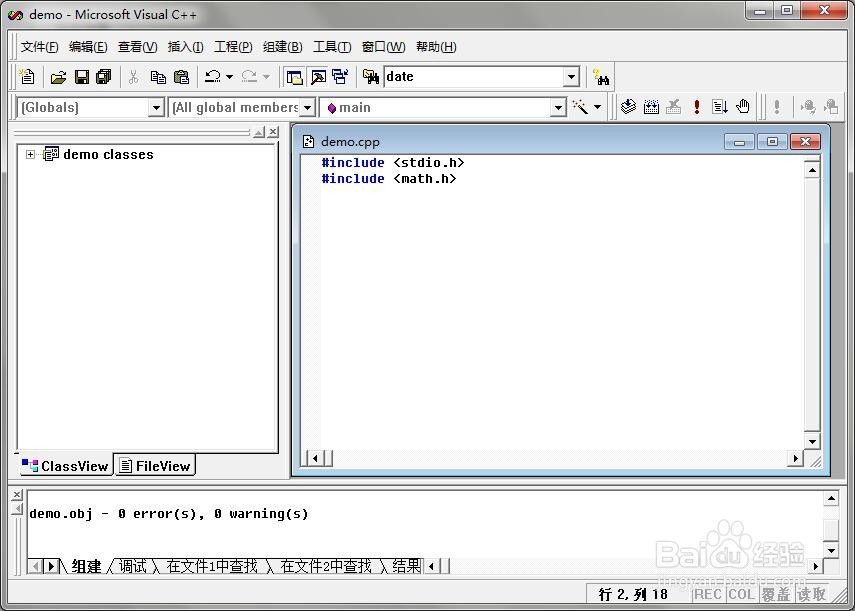Open the 窗口(W) menu
855x611 pixels.
(383, 47)
